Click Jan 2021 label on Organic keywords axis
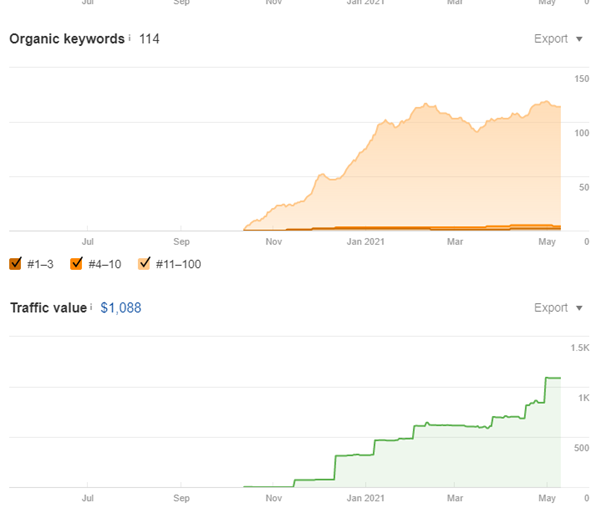The height and width of the screenshot is (518, 601). click(365, 242)
